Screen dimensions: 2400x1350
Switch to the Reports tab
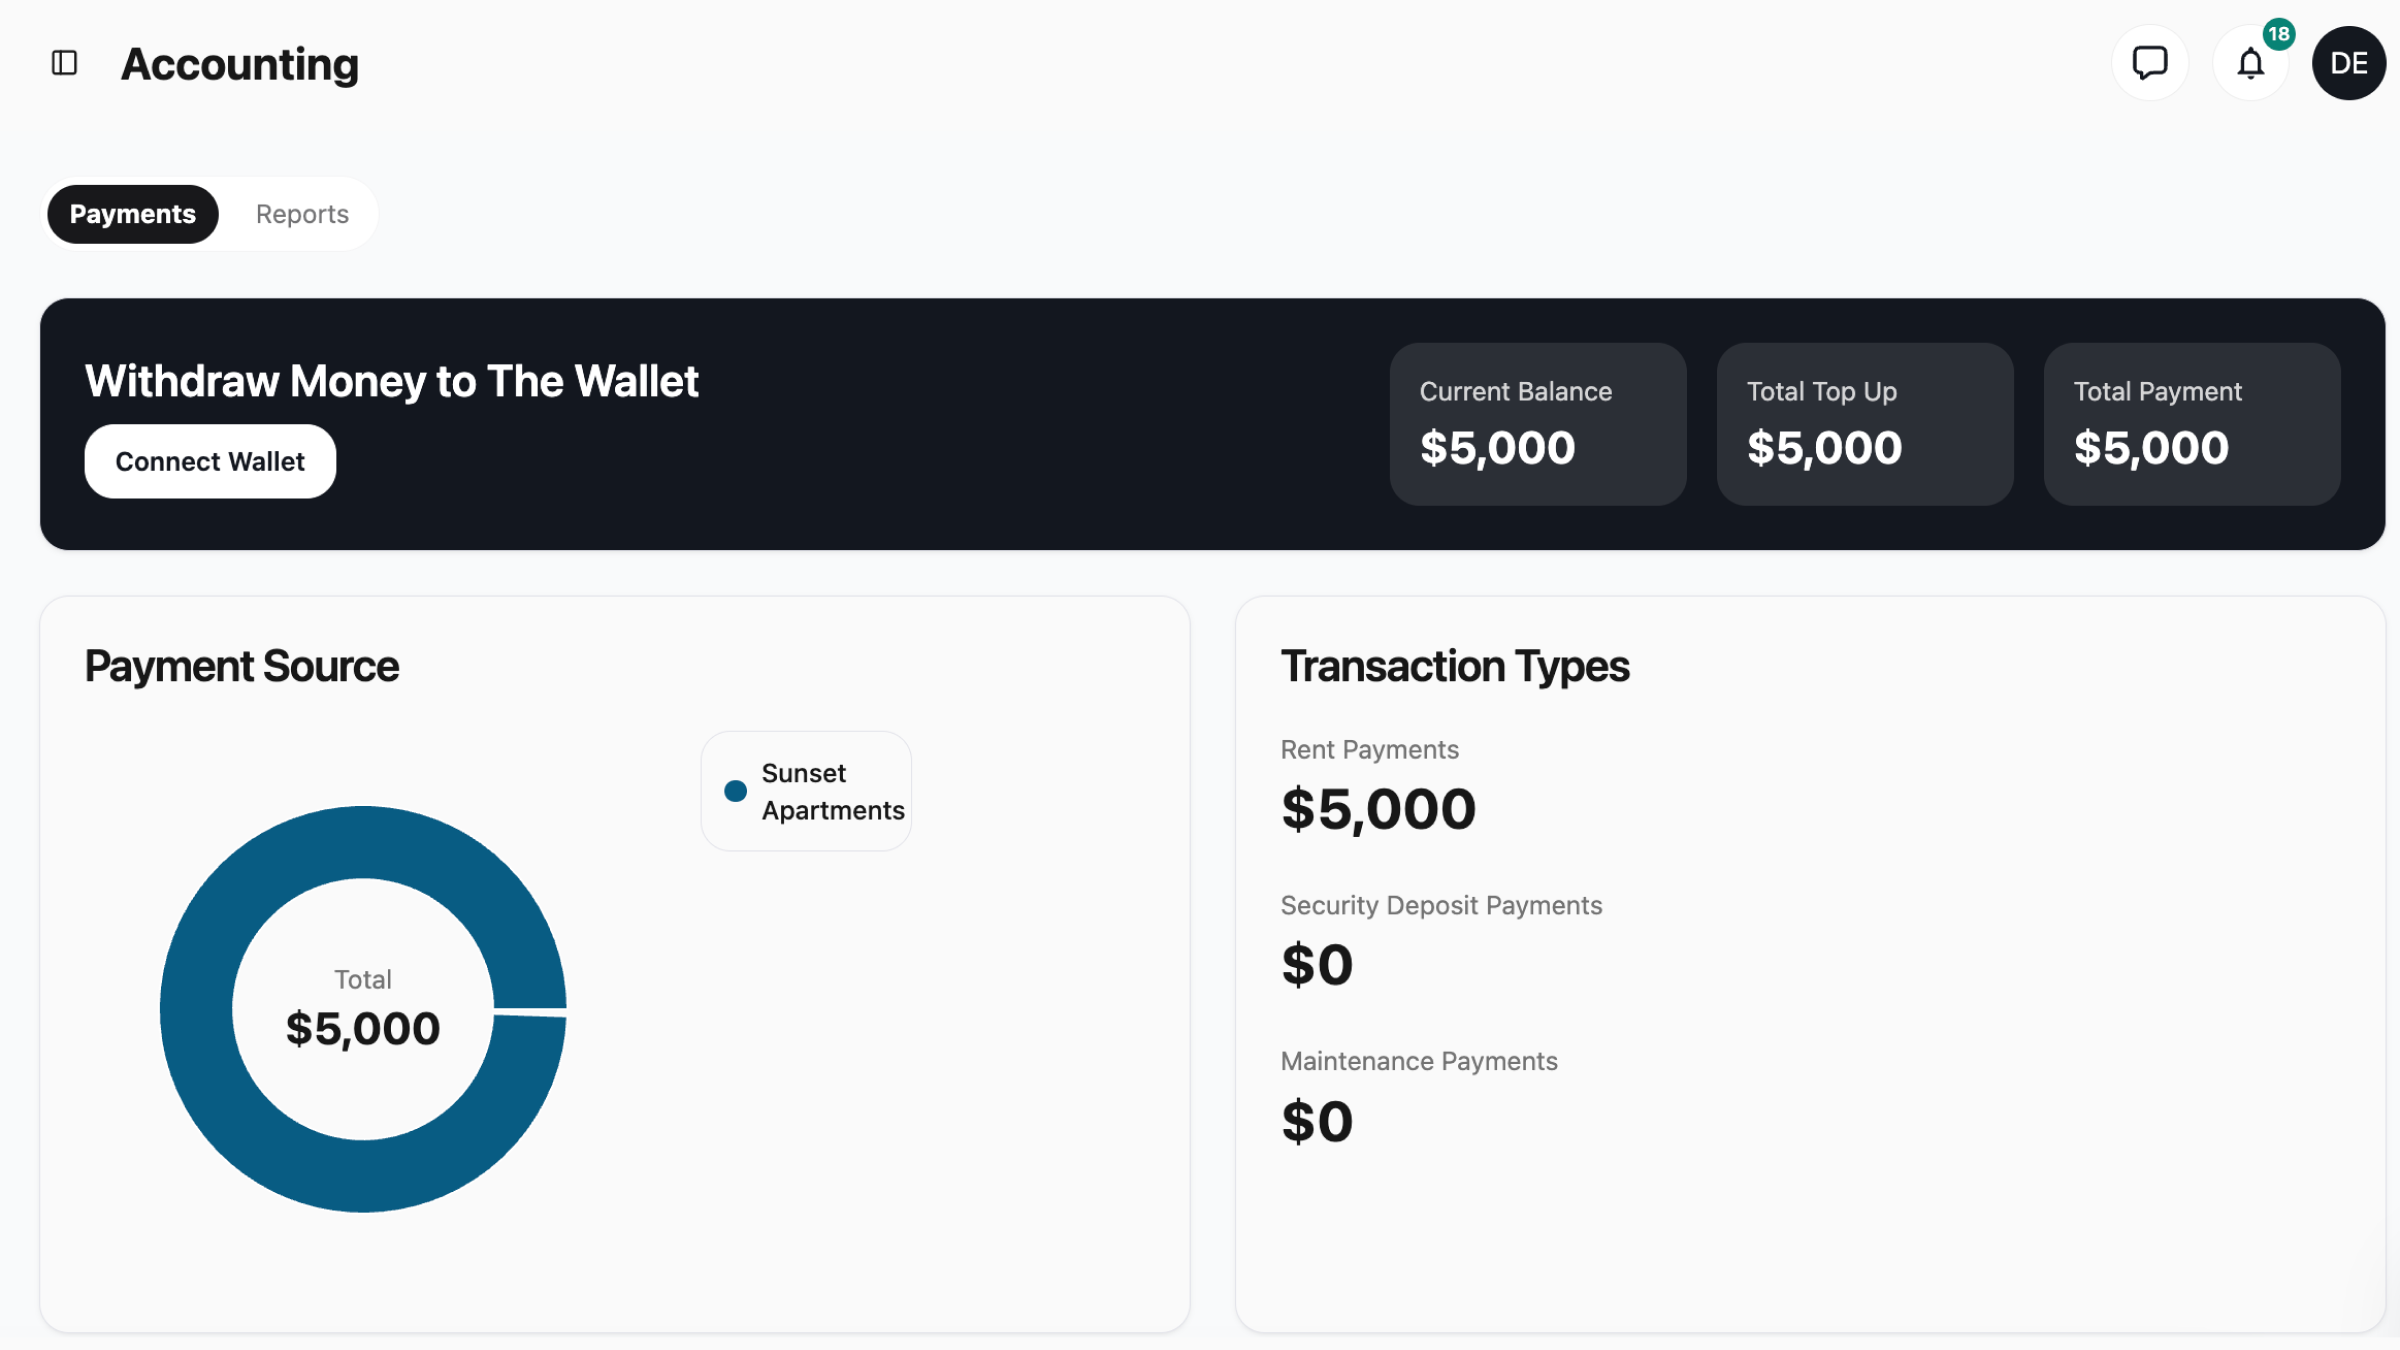[302, 214]
